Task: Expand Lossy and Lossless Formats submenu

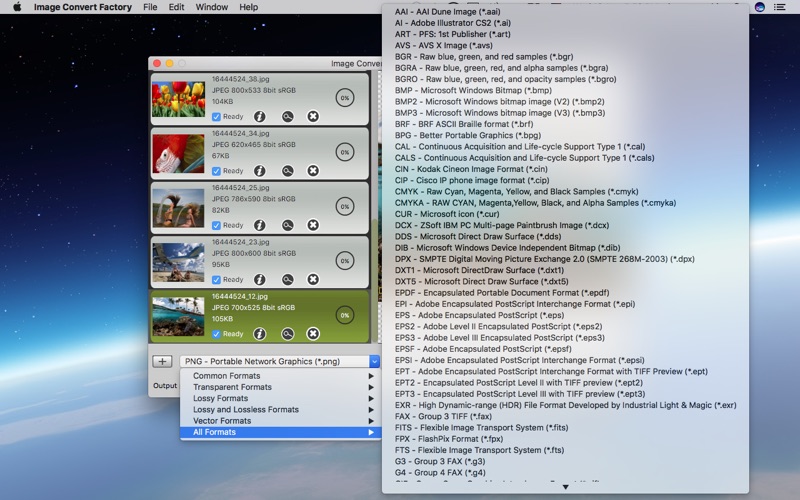Action: tap(281, 410)
